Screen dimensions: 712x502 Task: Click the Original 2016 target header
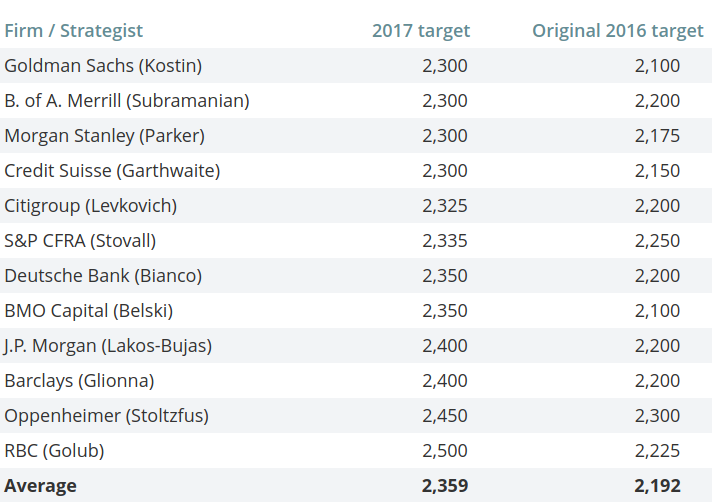(617, 31)
